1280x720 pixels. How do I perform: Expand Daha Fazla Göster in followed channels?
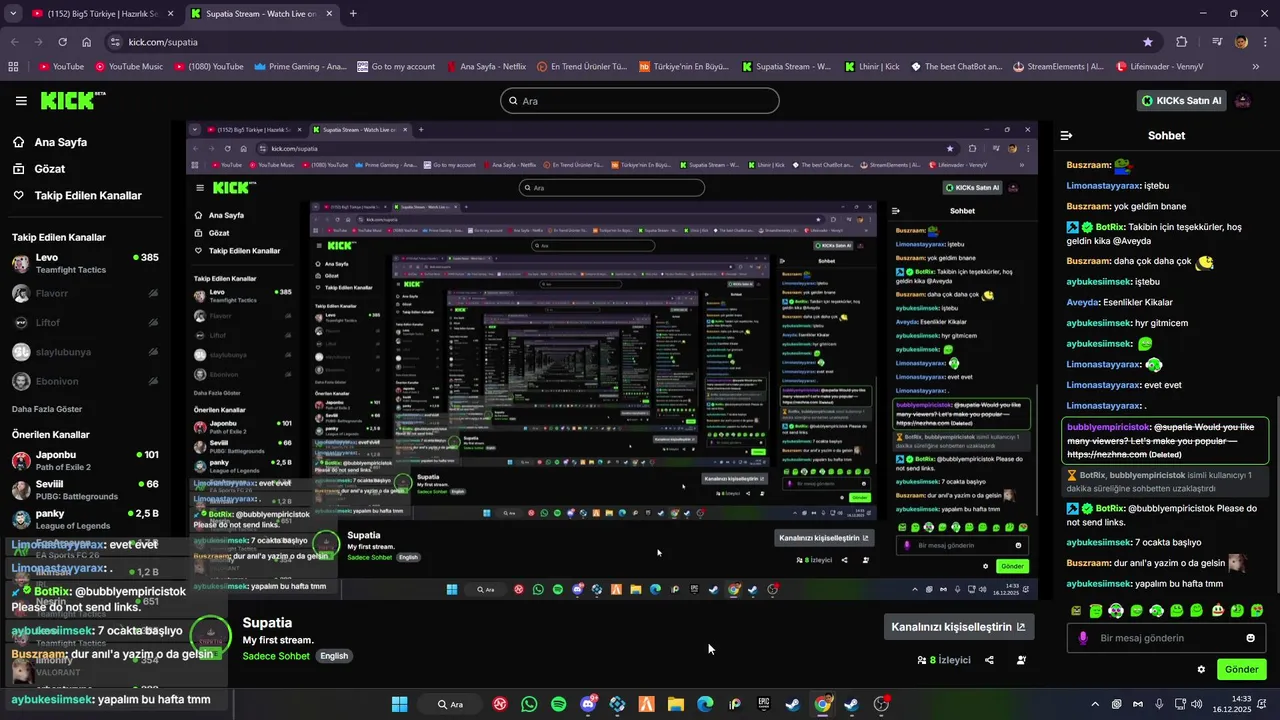[47, 409]
